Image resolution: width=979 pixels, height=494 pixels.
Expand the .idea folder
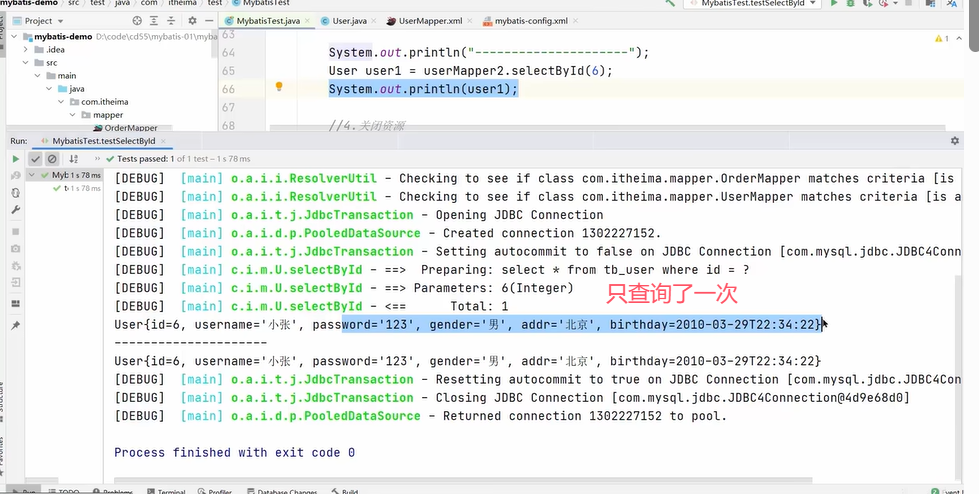pyautogui.click(x=26, y=49)
